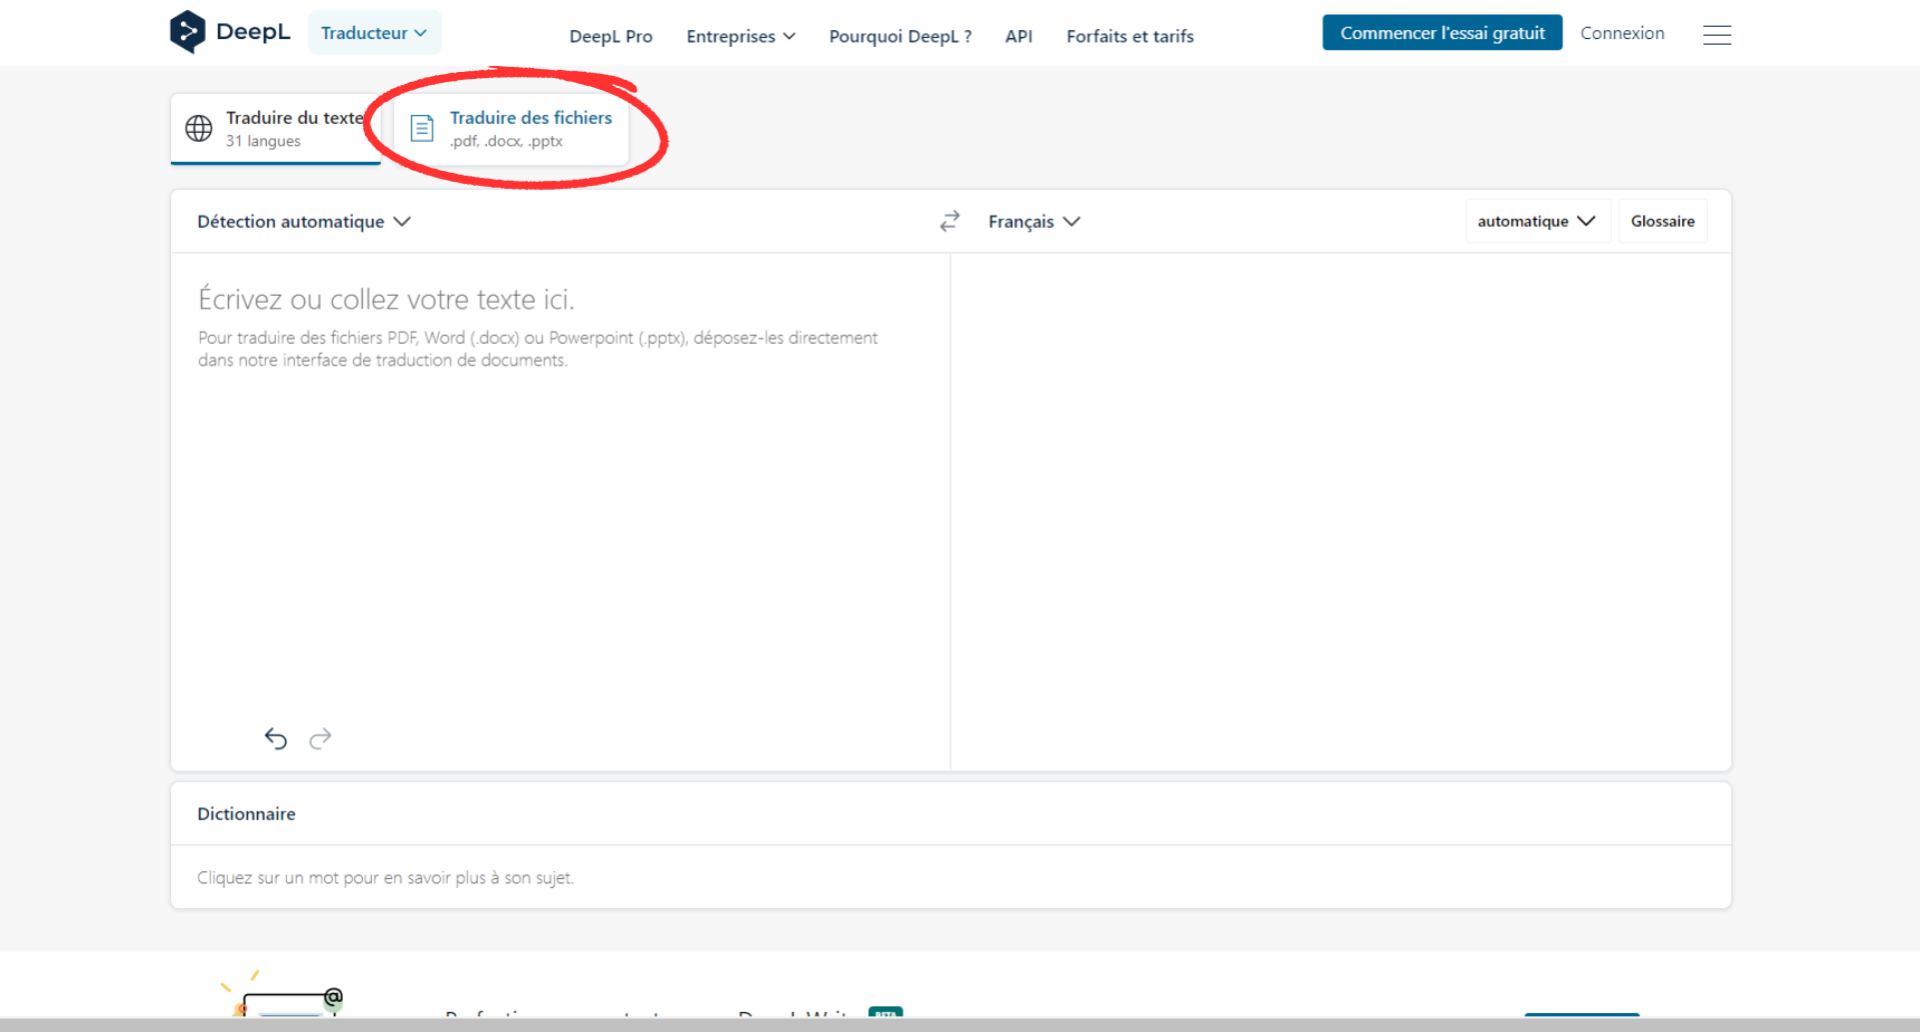Click the globe icon for text translation
The height and width of the screenshot is (1032, 1920).
[x=199, y=128]
